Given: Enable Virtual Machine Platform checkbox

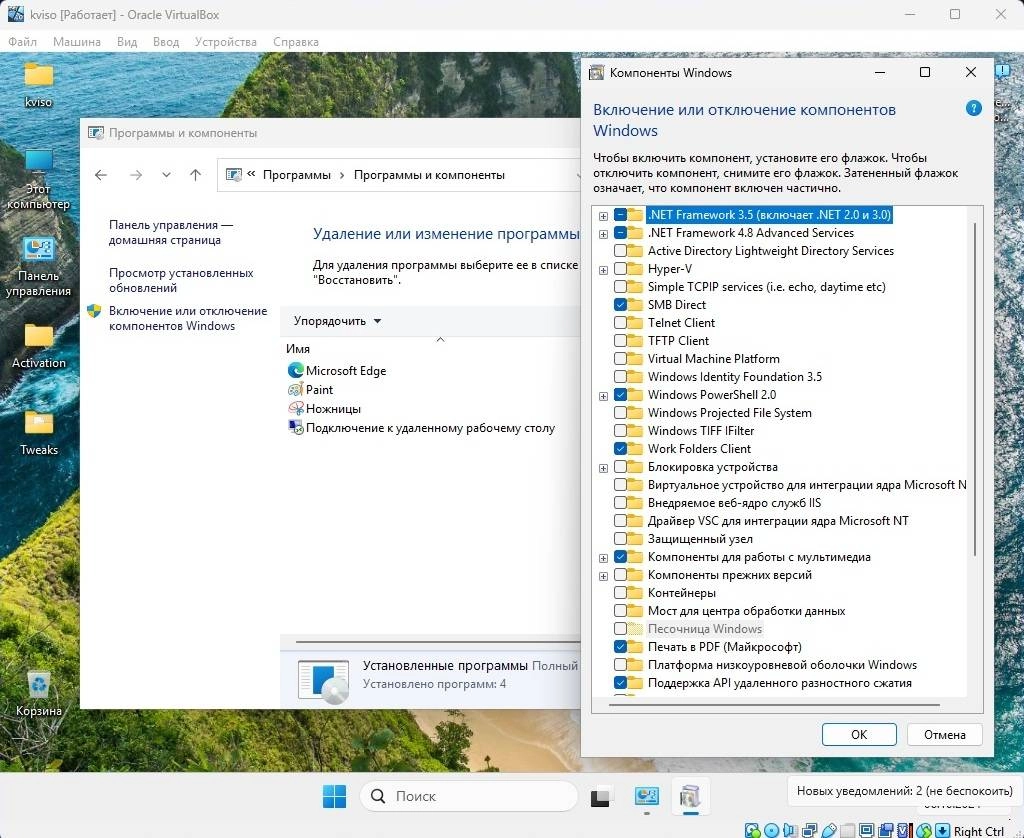Looking at the screenshot, I should click(620, 359).
